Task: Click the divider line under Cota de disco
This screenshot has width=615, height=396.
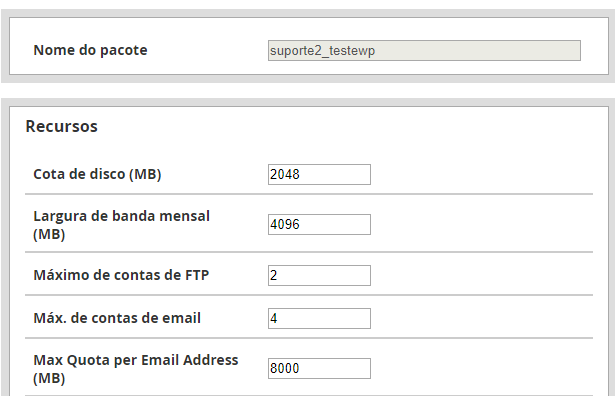Action: pyautogui.click(x=309, y=194)
